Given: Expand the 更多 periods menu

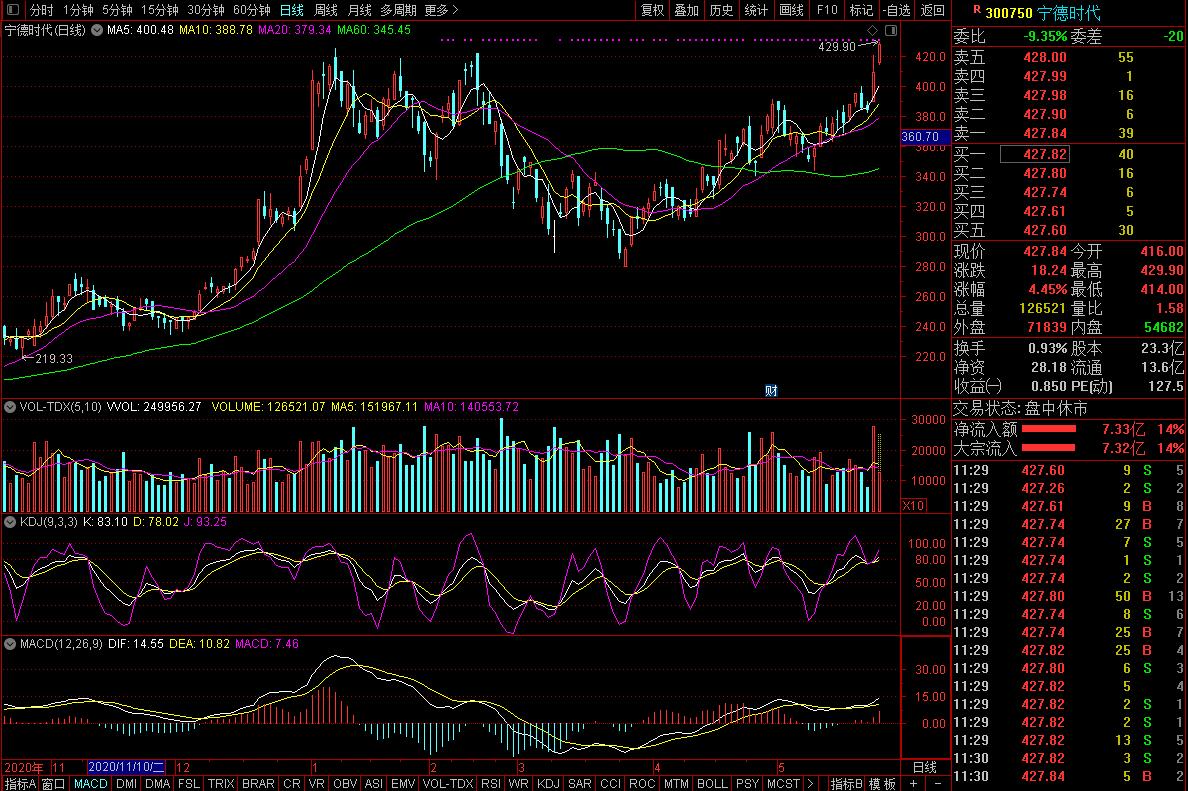Looking at the screenshot, I should (x=441, y=10).
